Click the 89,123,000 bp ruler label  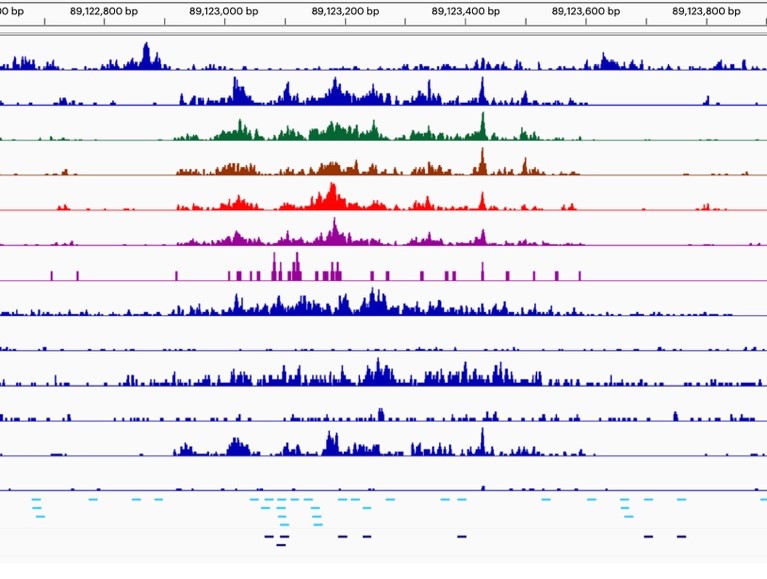[x=224, y=11]
